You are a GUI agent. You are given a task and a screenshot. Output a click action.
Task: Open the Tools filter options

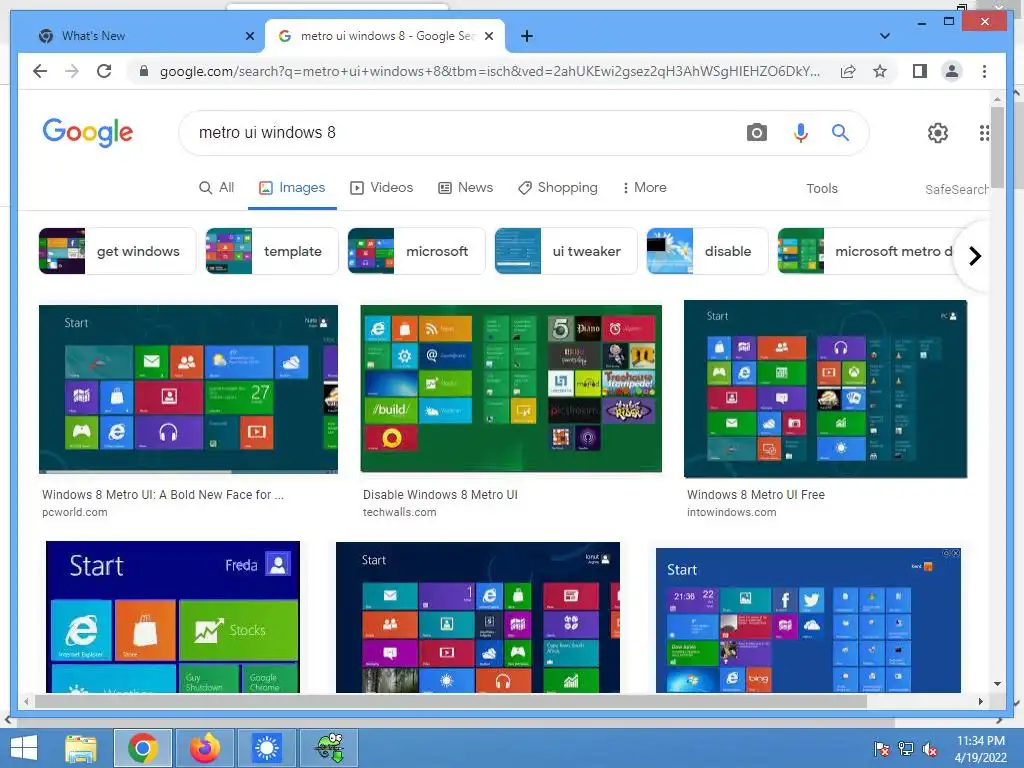(822, 188)
